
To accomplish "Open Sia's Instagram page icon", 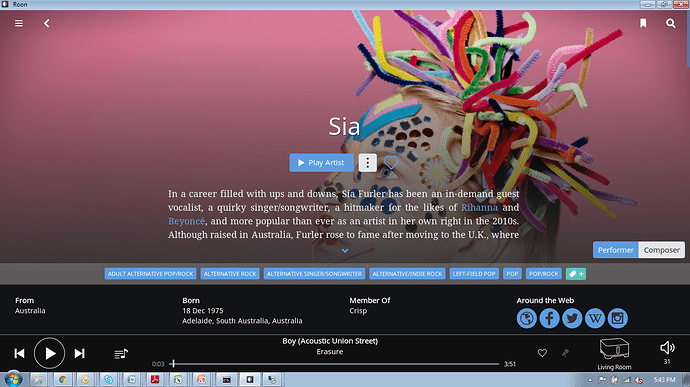I will coord(617,318).
